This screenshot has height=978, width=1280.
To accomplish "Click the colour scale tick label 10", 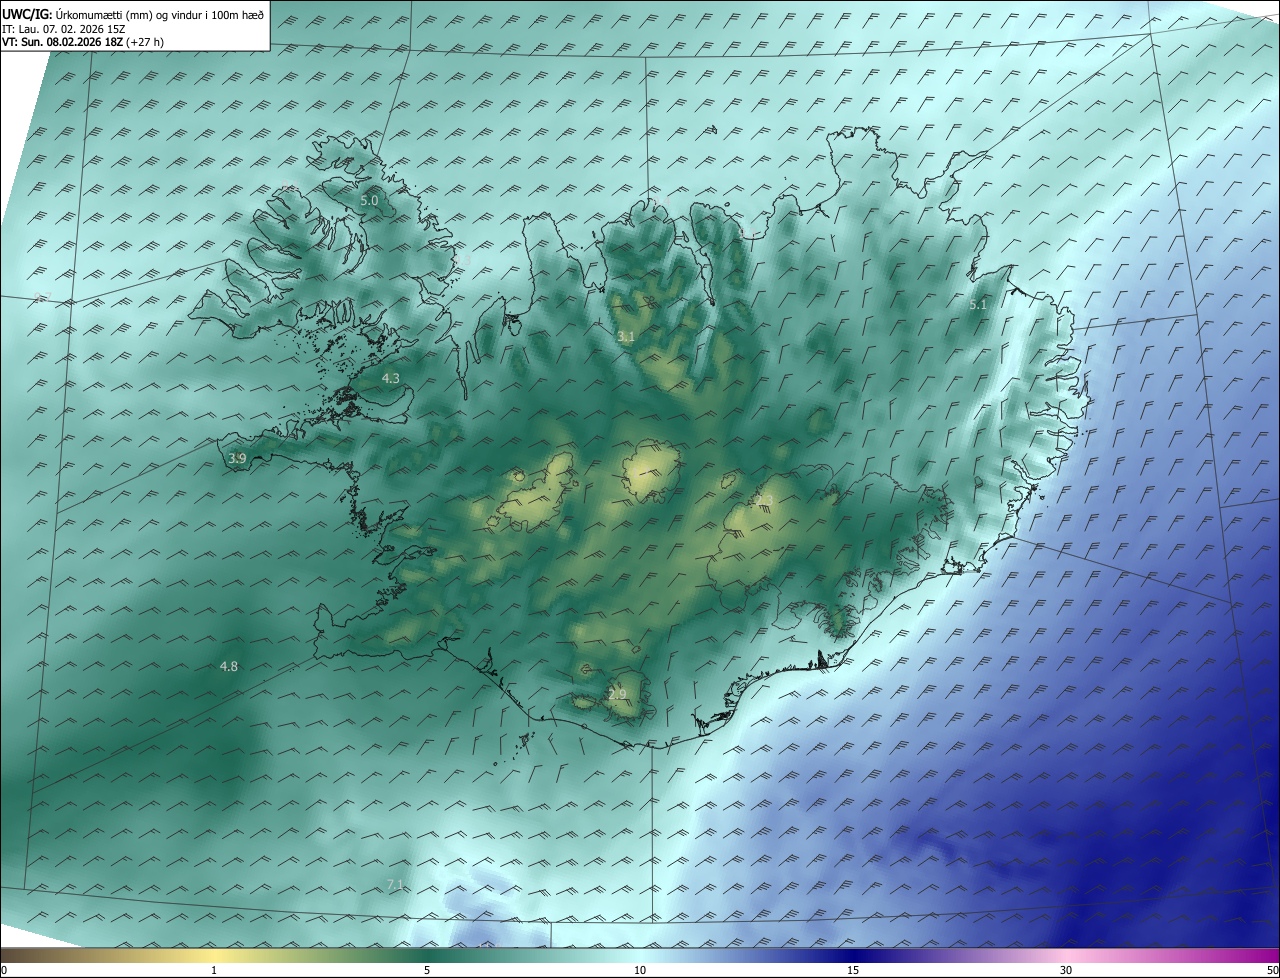I will (640, 971).
